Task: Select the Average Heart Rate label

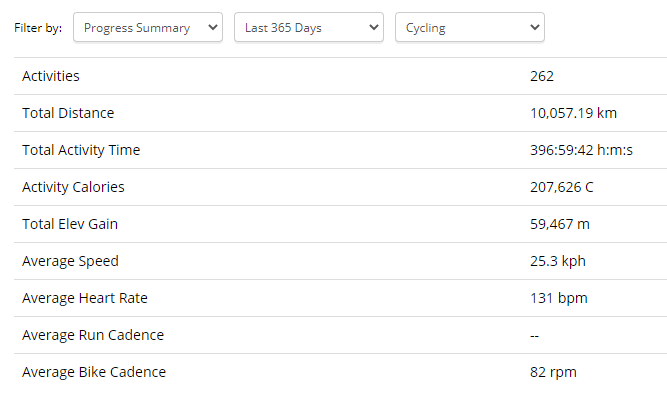Action: [84, 298]
